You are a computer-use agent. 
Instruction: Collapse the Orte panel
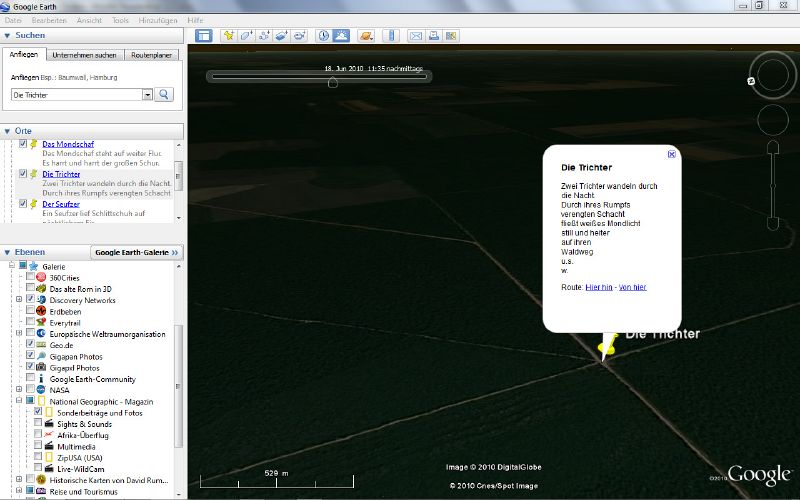click(7, 131)
